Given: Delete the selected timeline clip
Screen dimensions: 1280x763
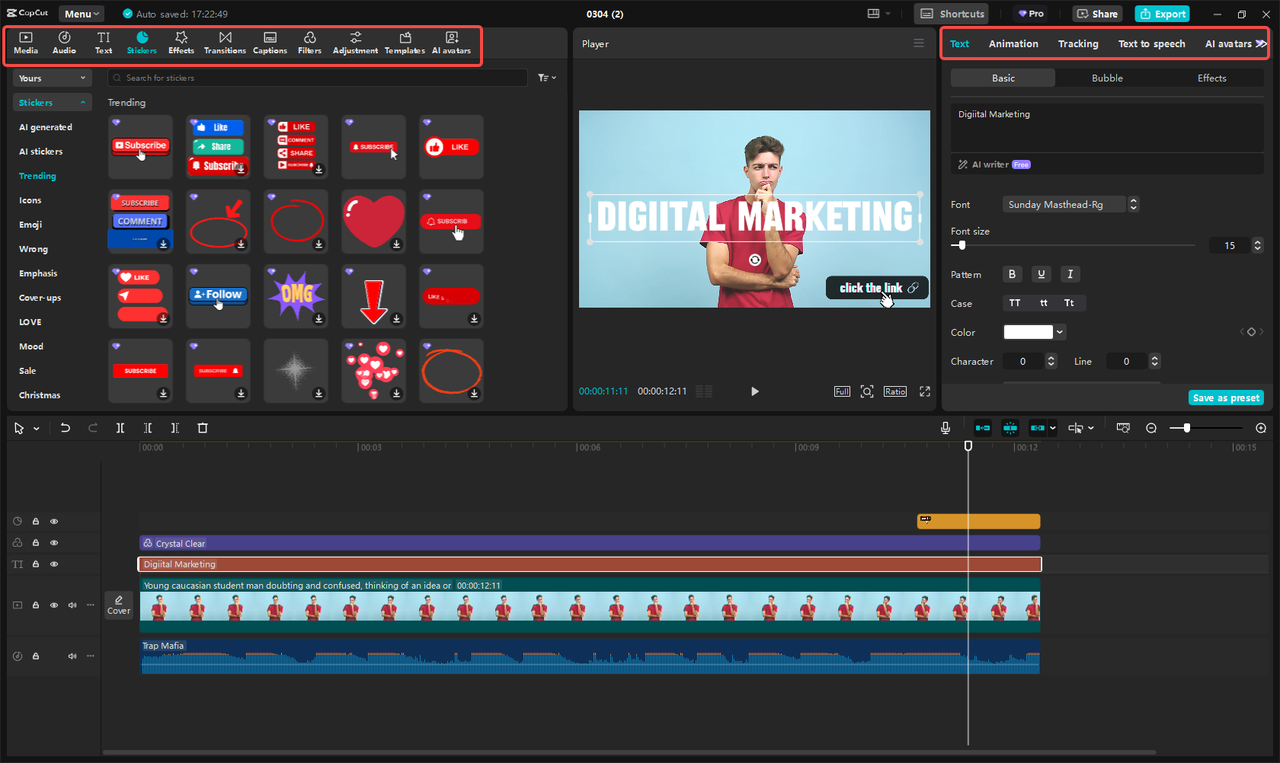Looking at the screenshot, I should pos(202,428).
